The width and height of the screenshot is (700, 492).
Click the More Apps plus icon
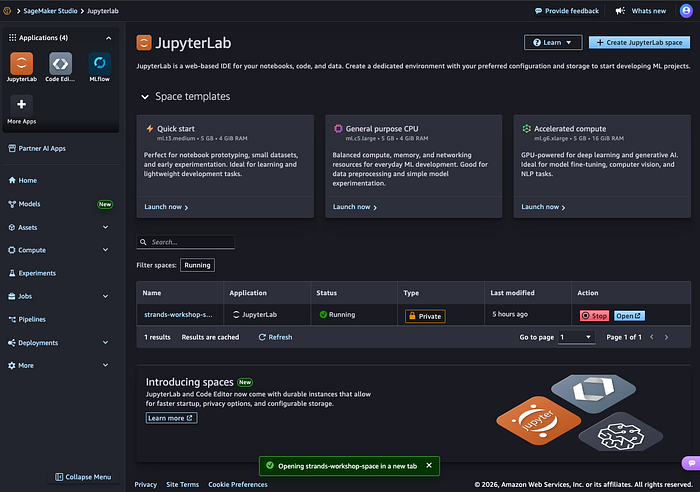21,105
